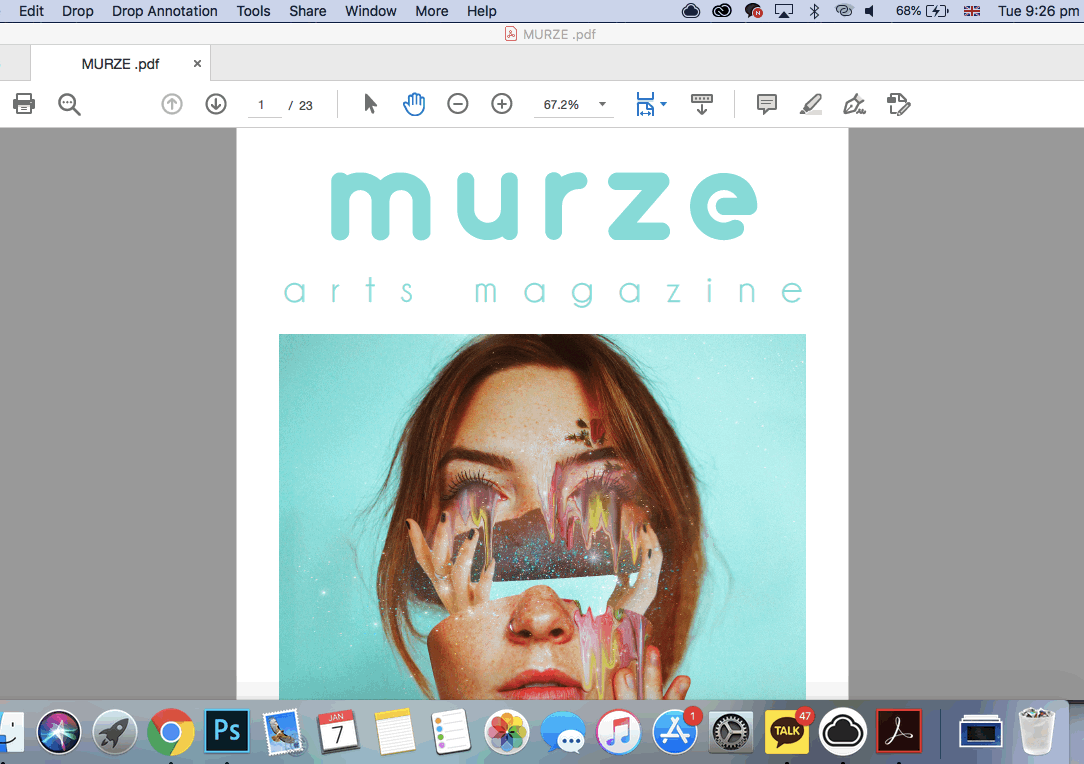The image size is (1084, 764).
Task: Click the fit-width page display icon
Action: [x=645, y=104]
